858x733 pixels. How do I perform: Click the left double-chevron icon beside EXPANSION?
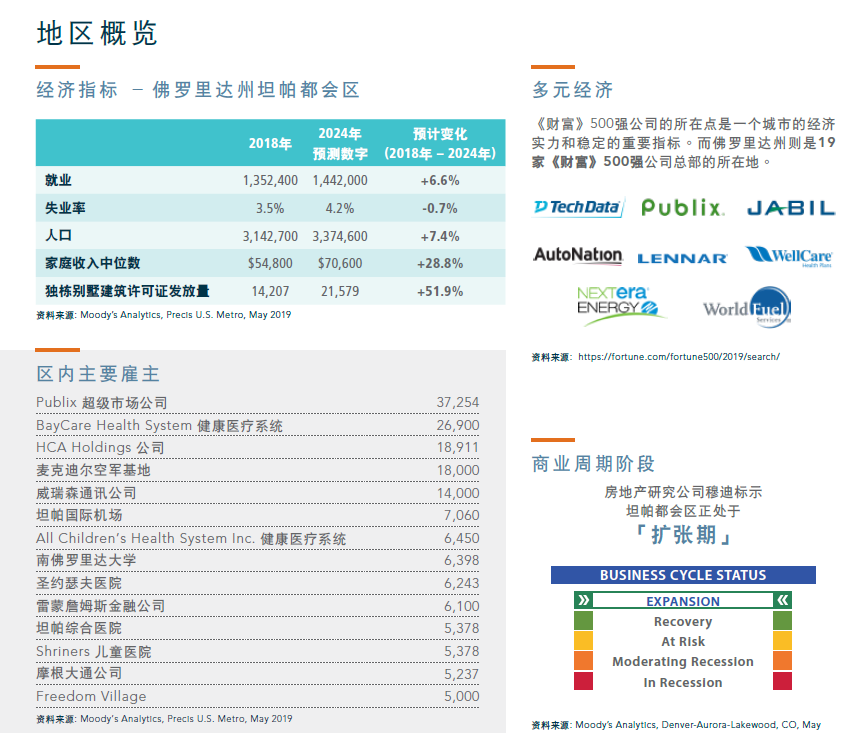click(584, 600)
